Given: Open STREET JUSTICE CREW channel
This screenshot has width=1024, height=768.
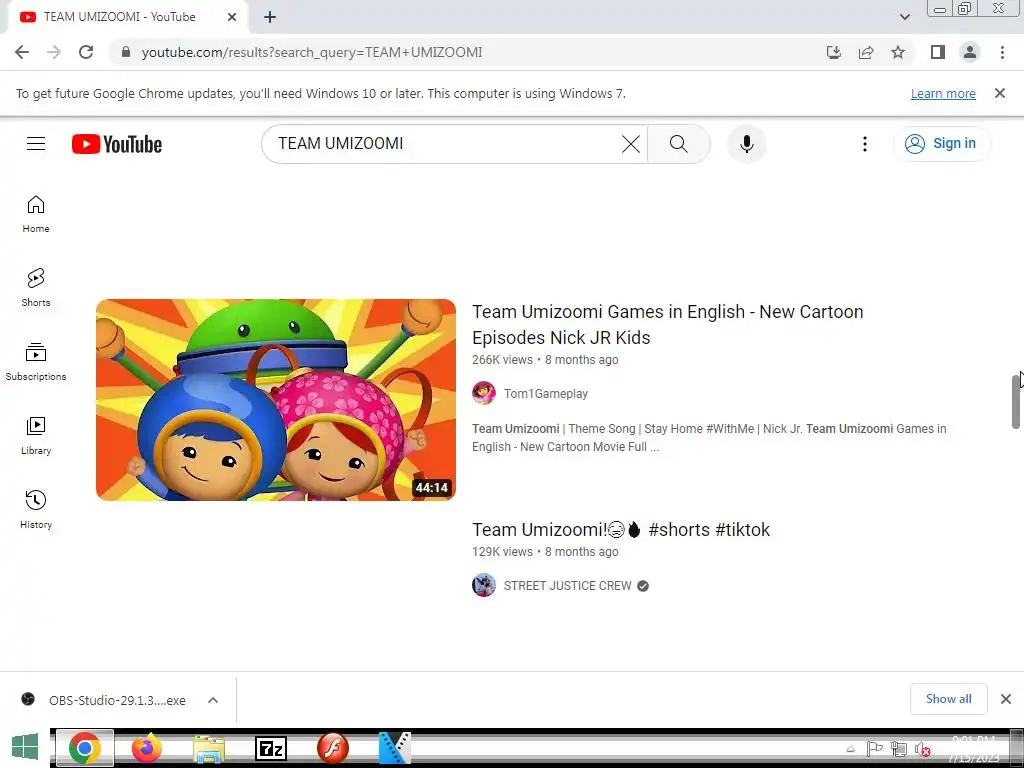Looking at the screenshot, I should [568, 586].
